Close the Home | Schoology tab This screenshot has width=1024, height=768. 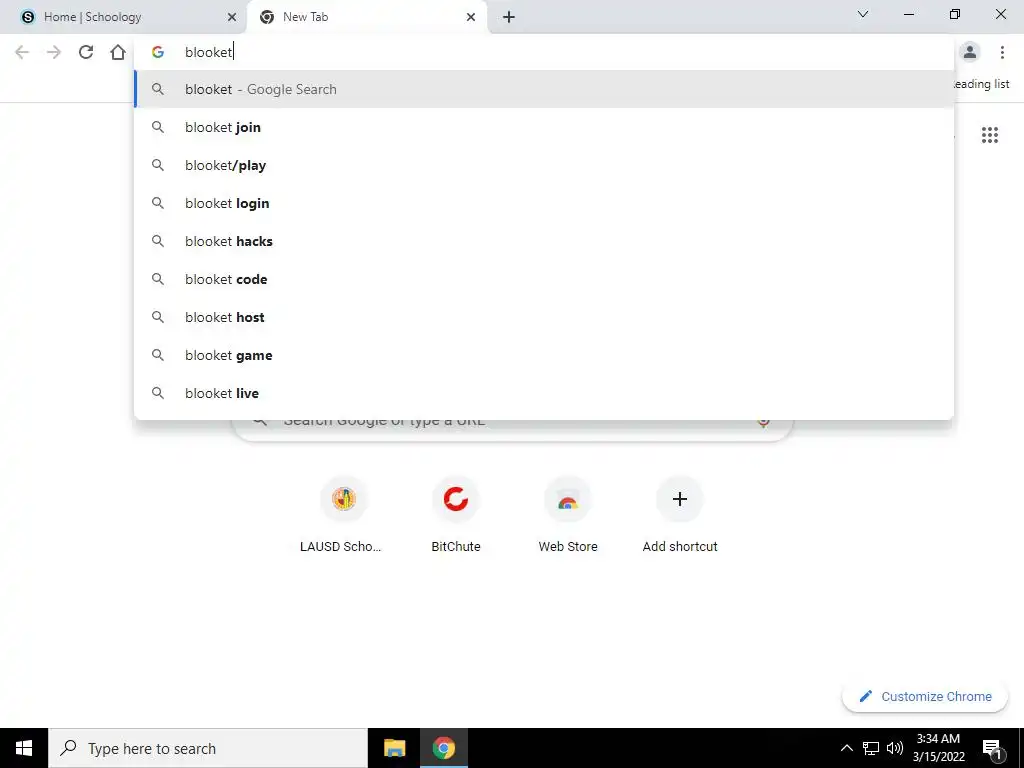pyautogui.click(x=231, y=17)
